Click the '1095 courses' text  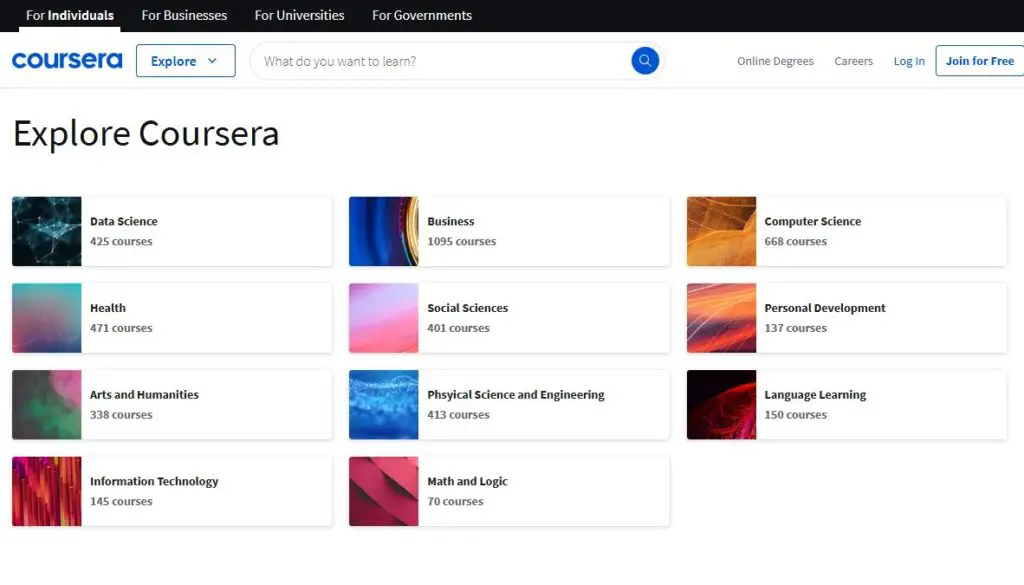[461, 241]
